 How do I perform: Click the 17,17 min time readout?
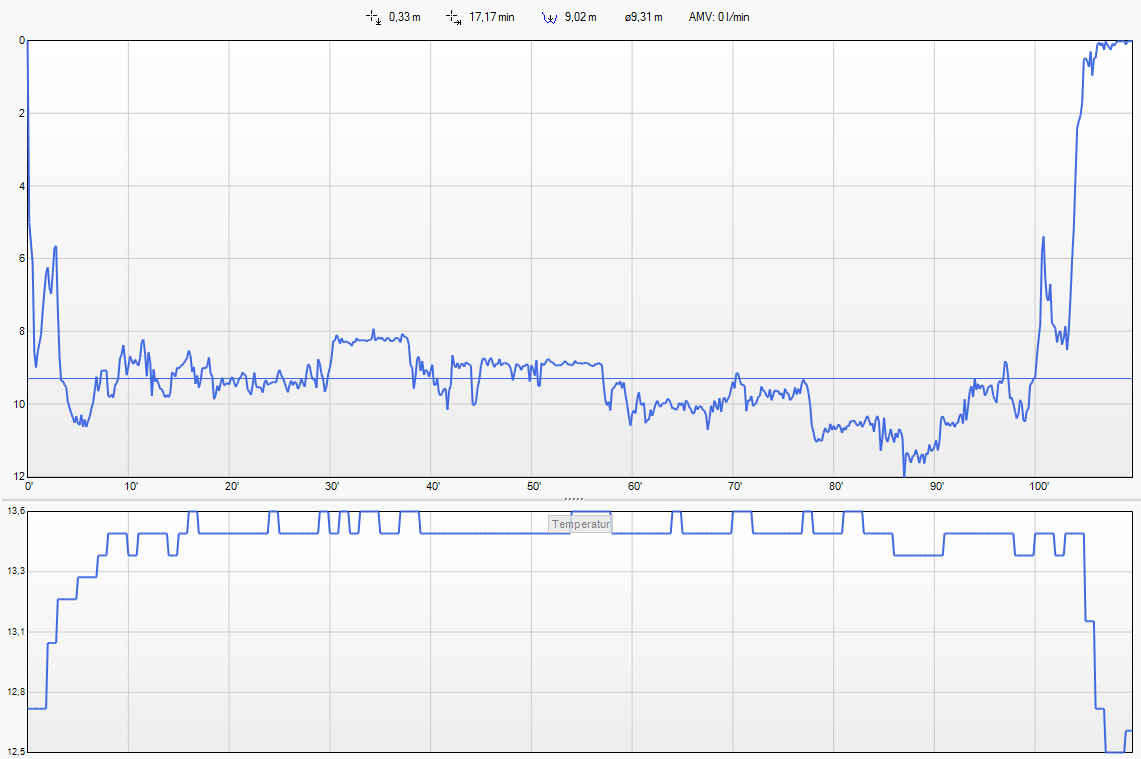click(492, 17)
